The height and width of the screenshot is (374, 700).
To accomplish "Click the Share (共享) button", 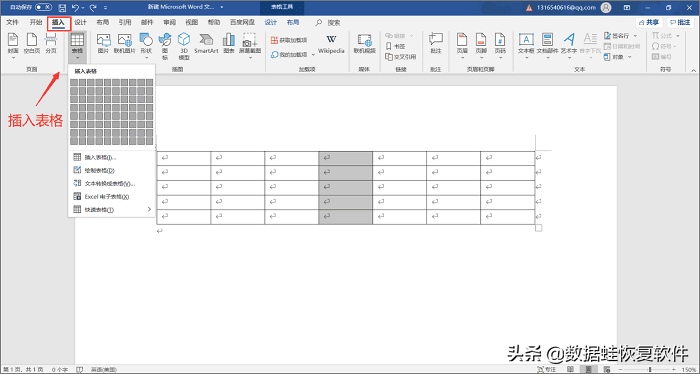I will coord(649,22).
